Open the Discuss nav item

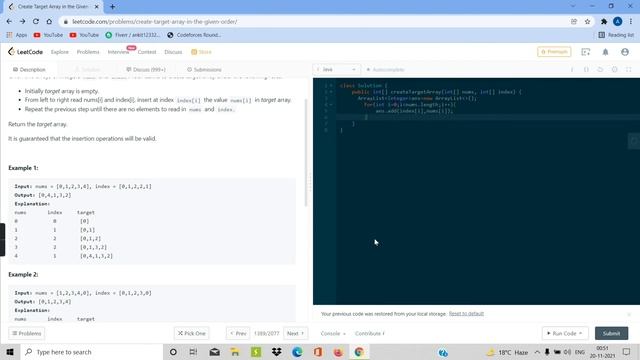point(173,52)
